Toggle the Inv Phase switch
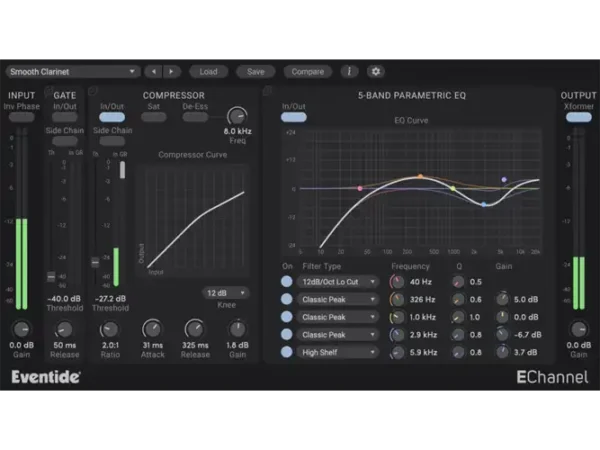Image resolution: width=600 pixels, height=450 pixels. point(21,117)
